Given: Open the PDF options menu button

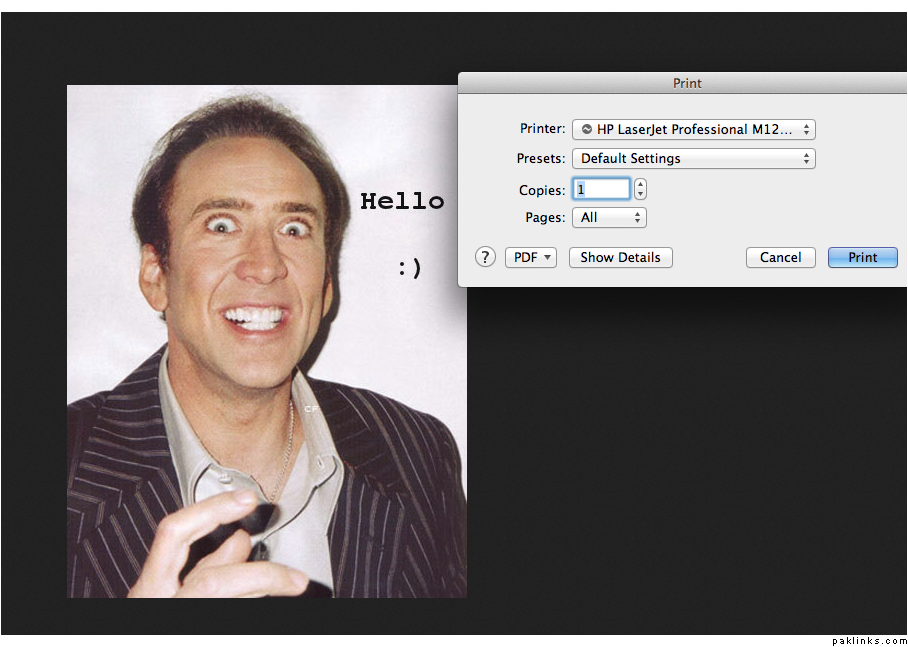Looking at the screenshot, I should (530, 257).
